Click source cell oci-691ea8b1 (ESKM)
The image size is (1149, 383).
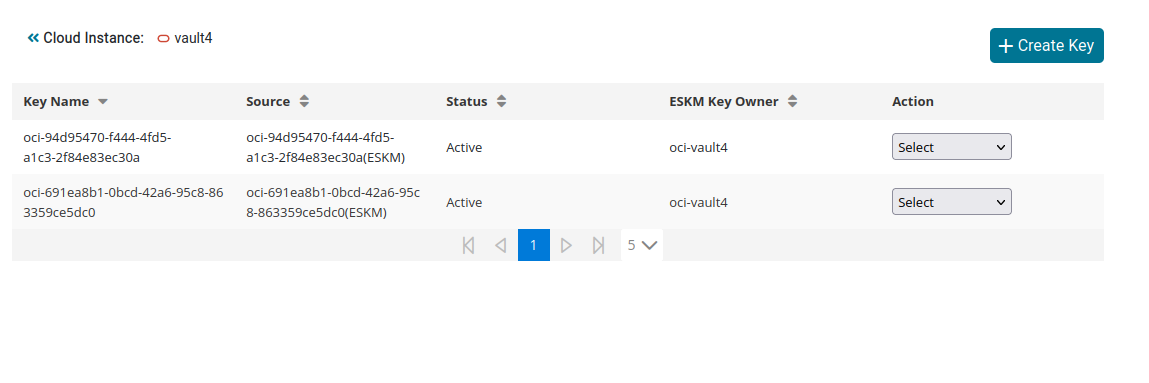tap(333, 202)
